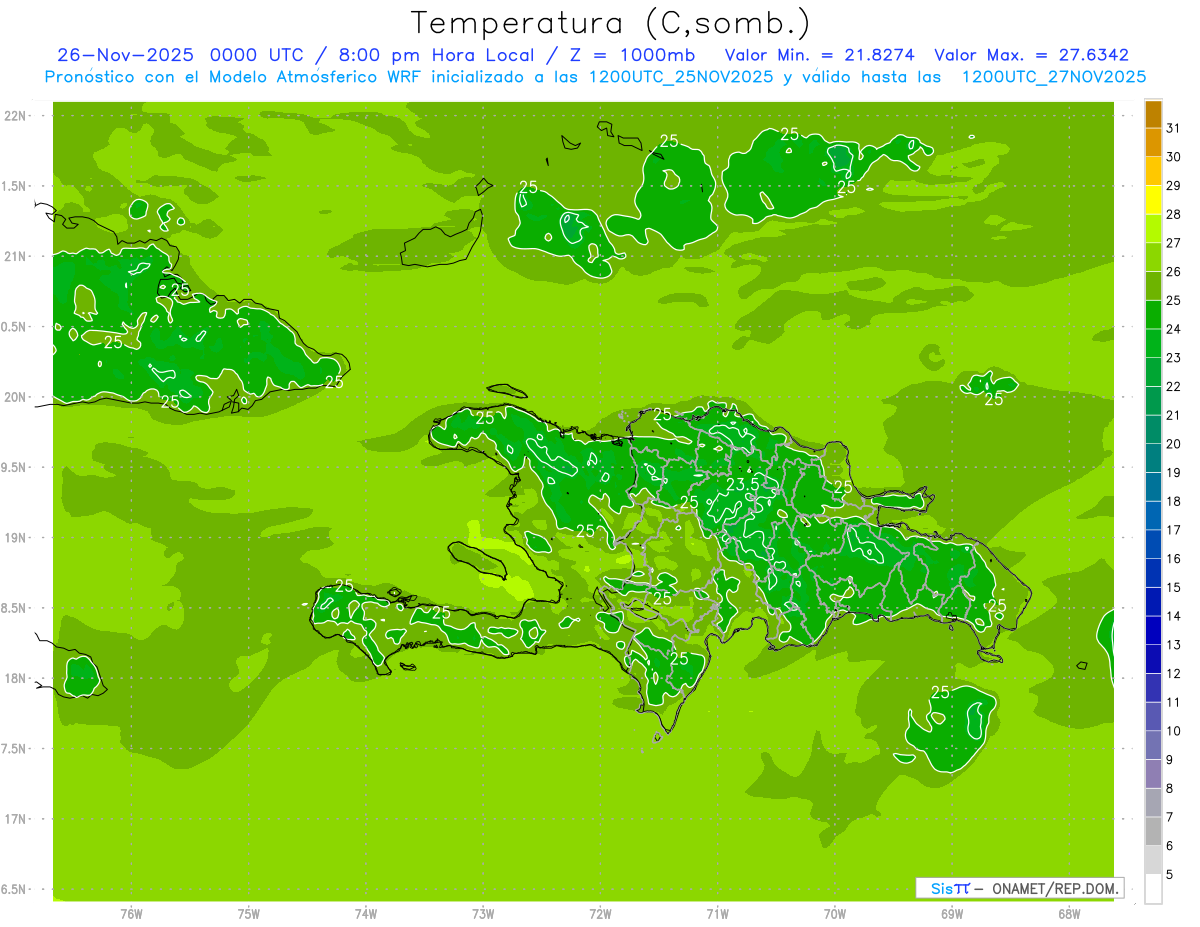Click the "31" value on the color scale
1200x927 pixels.
pyautogui.click(x=1174, y=128)
